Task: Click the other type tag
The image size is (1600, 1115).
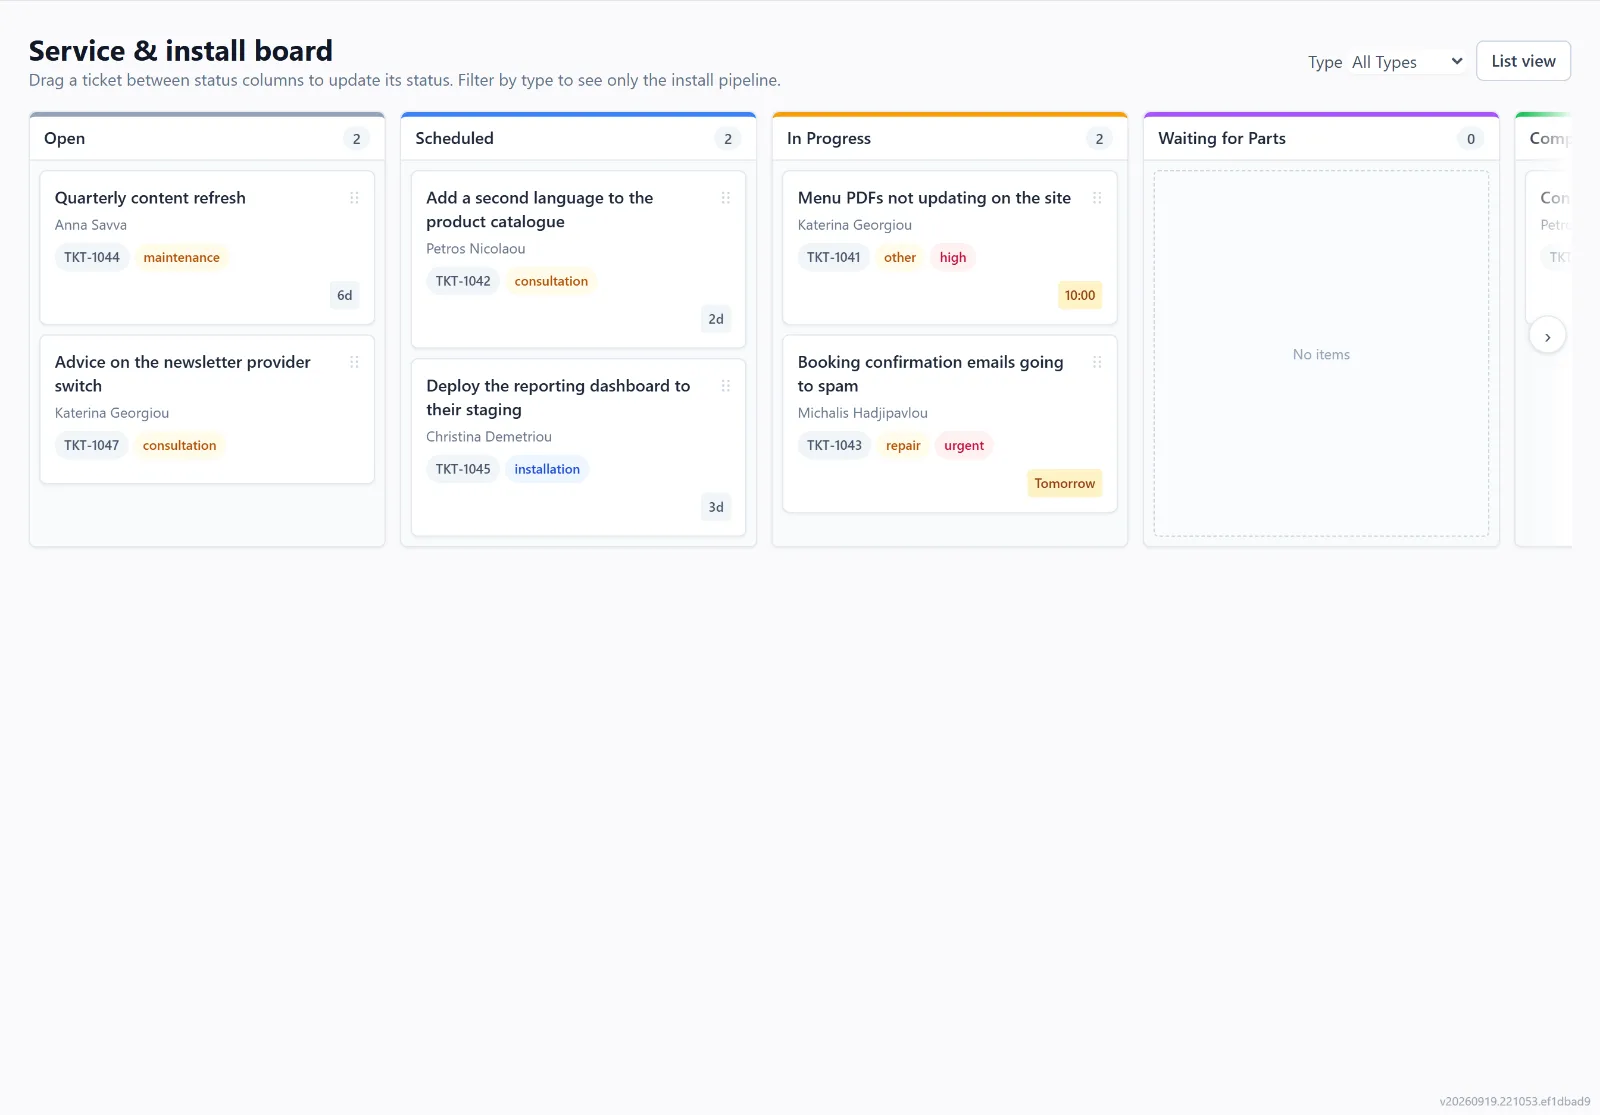Action: point(900,257)
